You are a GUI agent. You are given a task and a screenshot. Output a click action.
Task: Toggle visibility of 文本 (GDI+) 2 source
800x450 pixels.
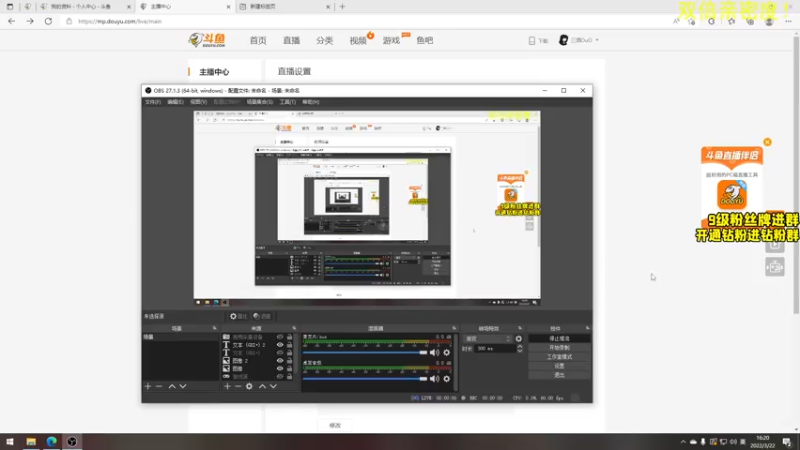click(280, 345)
